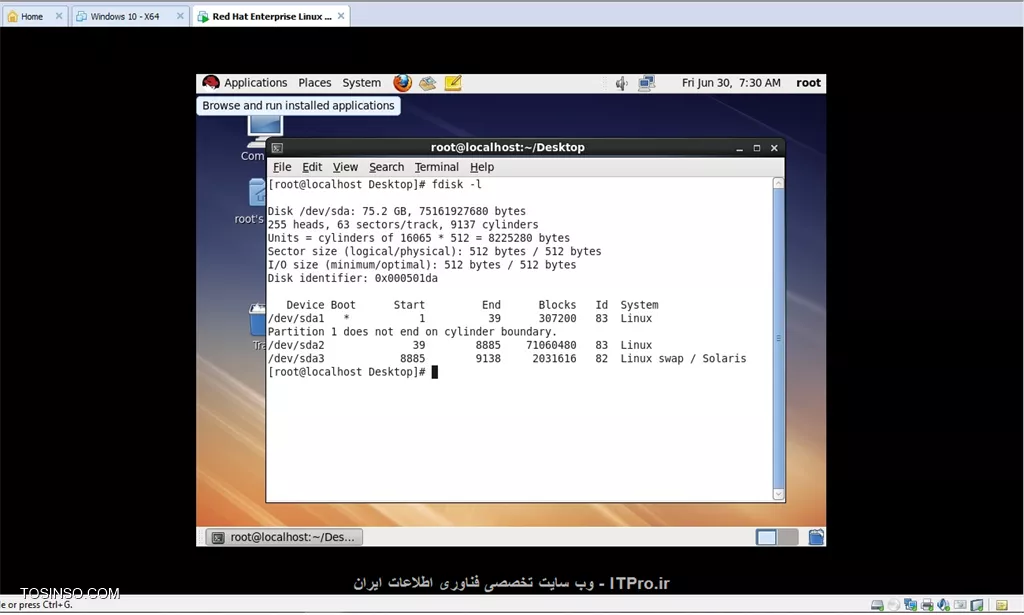Image resolution: width=1024 pixels, height=615 pixels.
Task: Click the root user name in the top panel
Action: click(x=808, y=83)
